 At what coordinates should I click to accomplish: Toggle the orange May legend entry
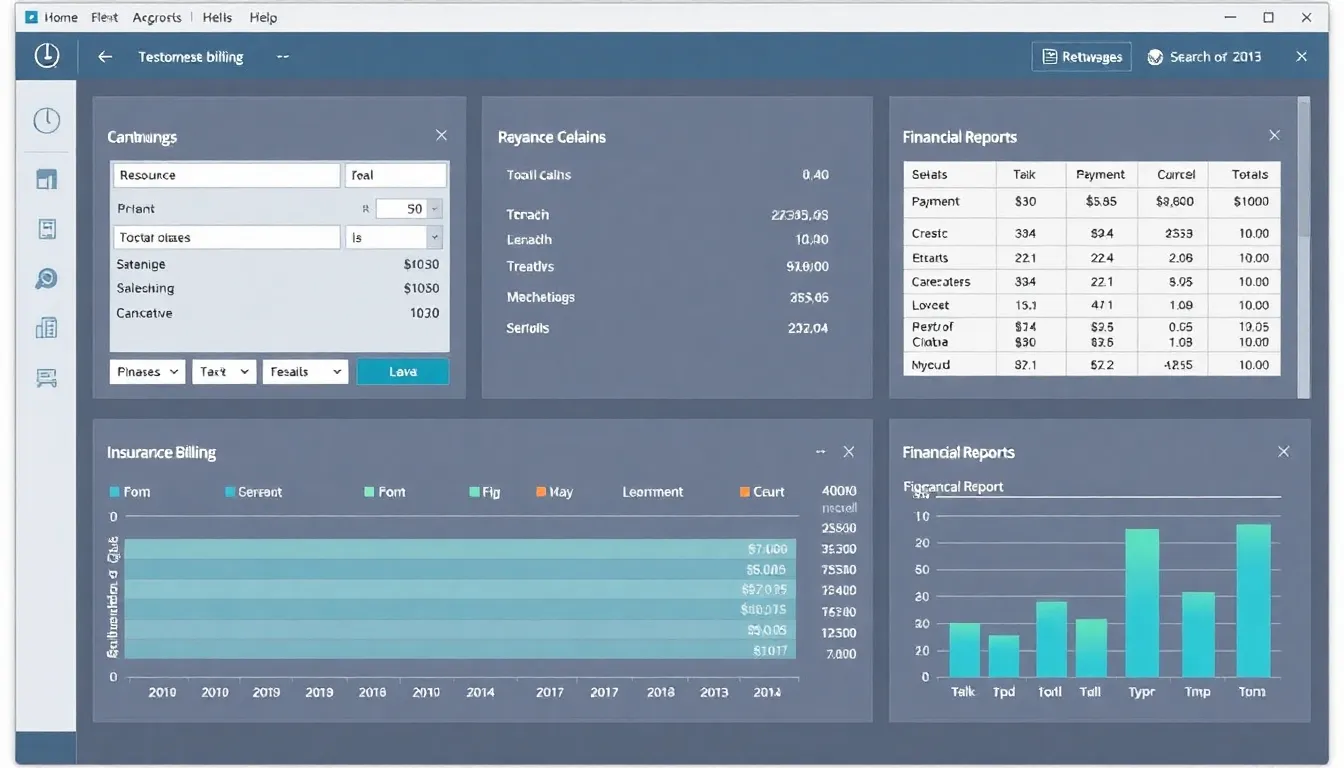click(554, 492)
